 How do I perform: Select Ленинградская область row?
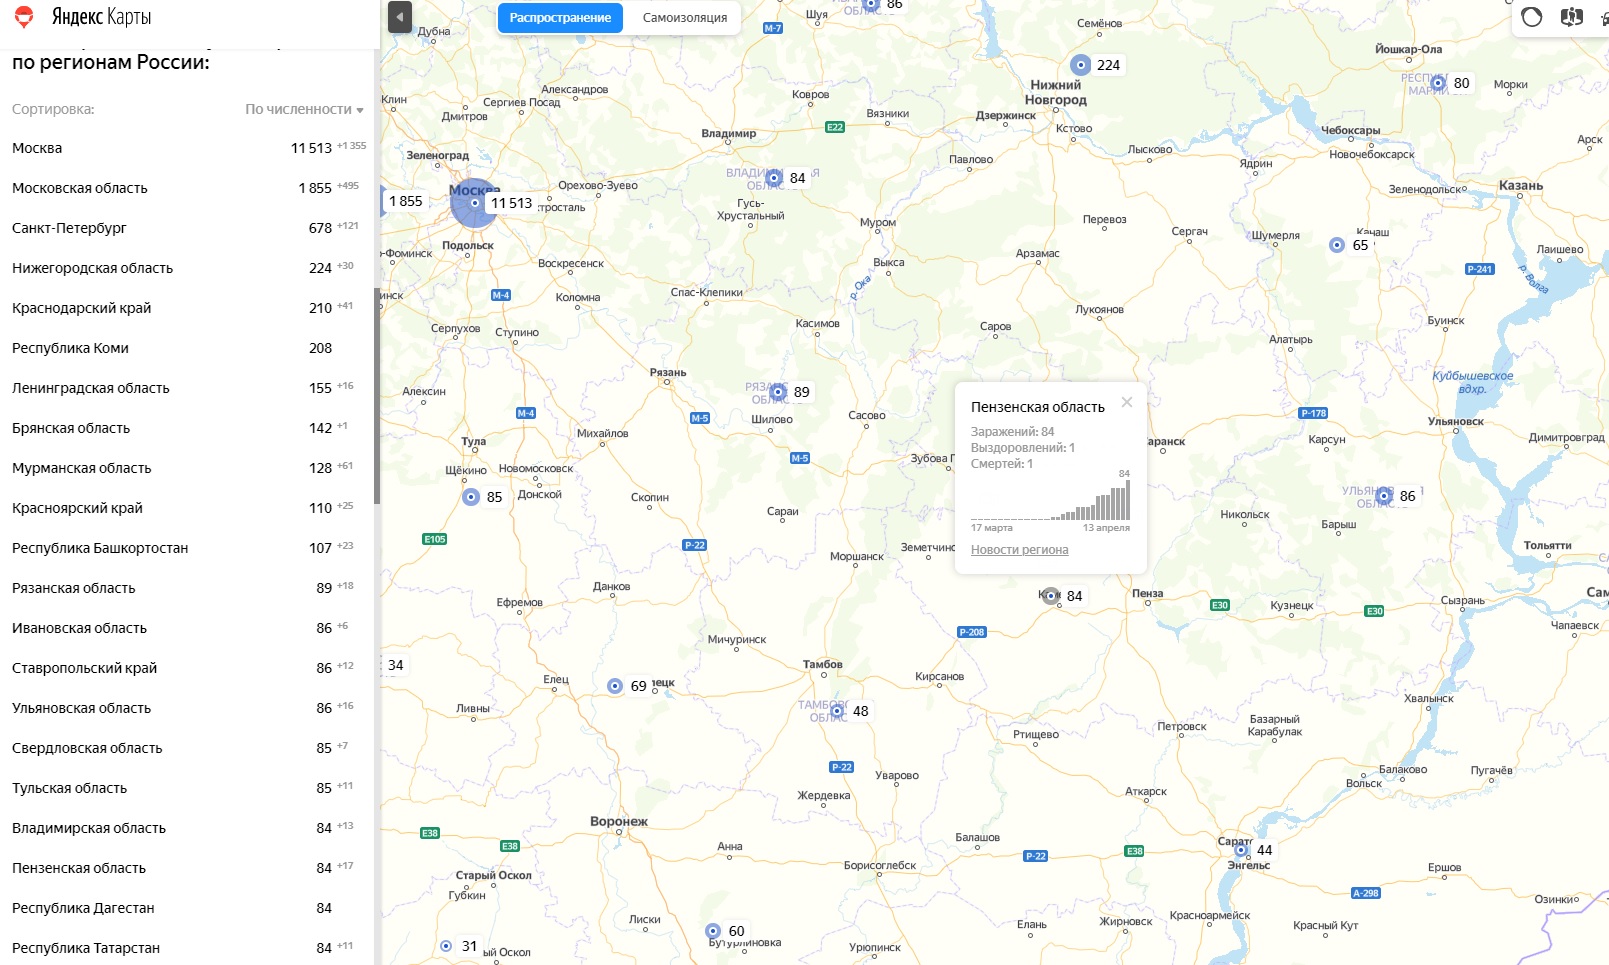click(x=188, y=388)
